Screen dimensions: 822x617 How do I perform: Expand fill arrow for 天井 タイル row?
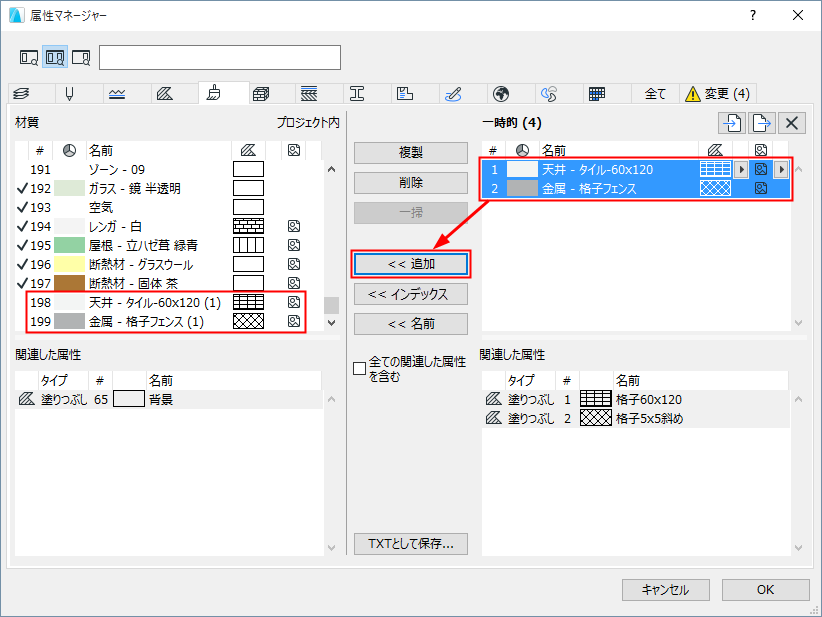click(741, 169)
